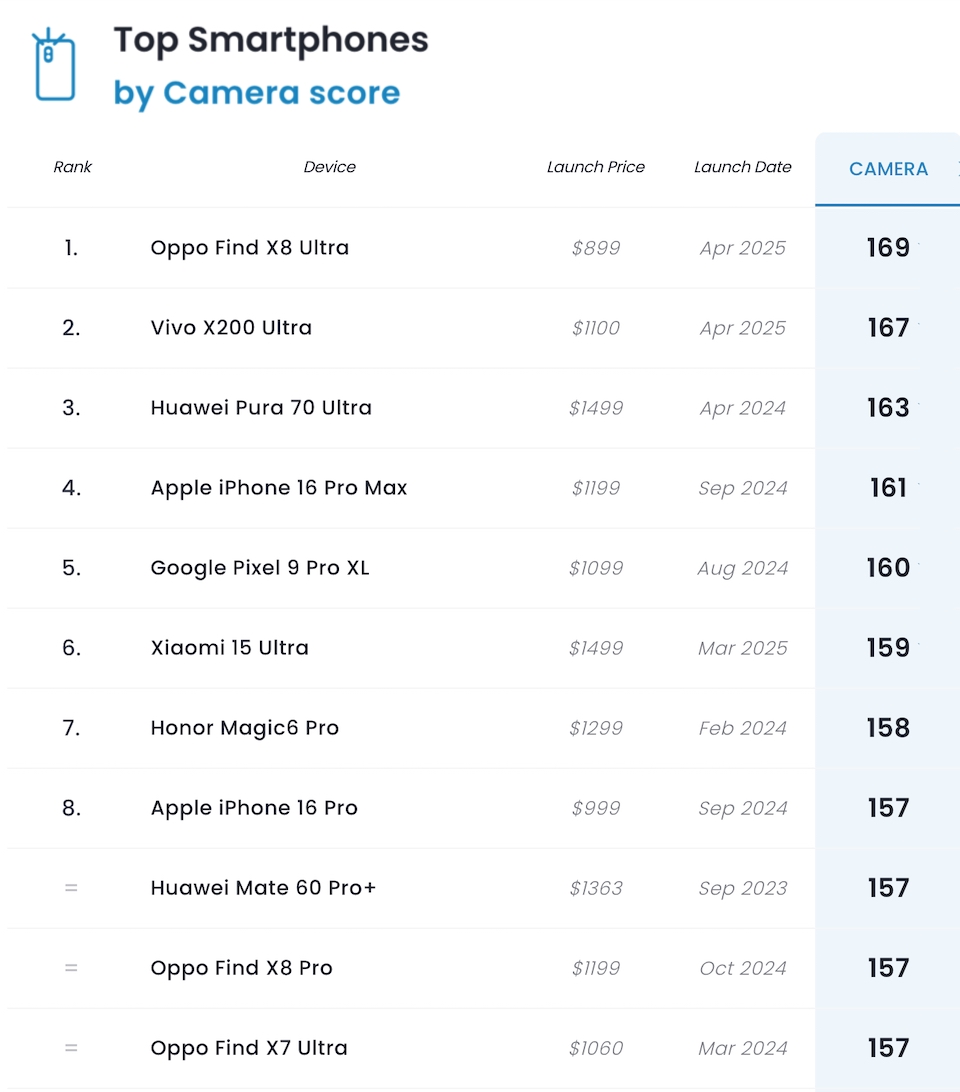Screen dimensions: 960x1092
Task: Open the Huawei Mate 60 Pro+ entry
Action: [x=263, y=888]
